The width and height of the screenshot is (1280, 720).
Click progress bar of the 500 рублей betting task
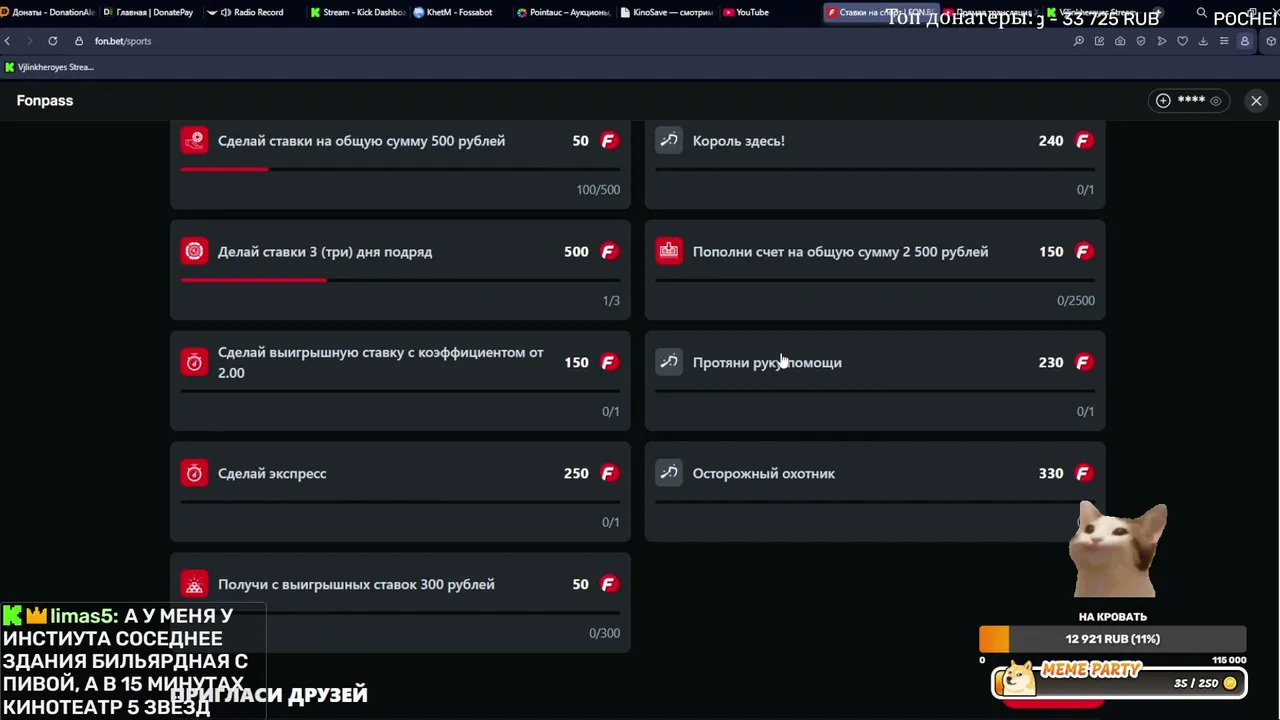400,169
